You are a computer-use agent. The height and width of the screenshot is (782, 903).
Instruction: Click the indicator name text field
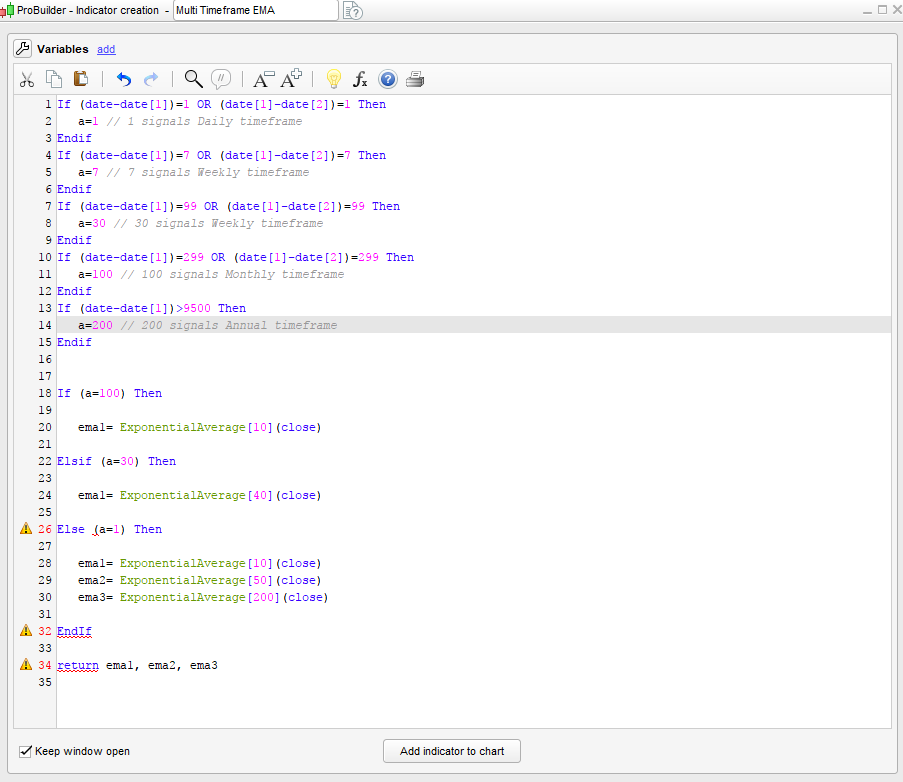(x=255, y=10)
